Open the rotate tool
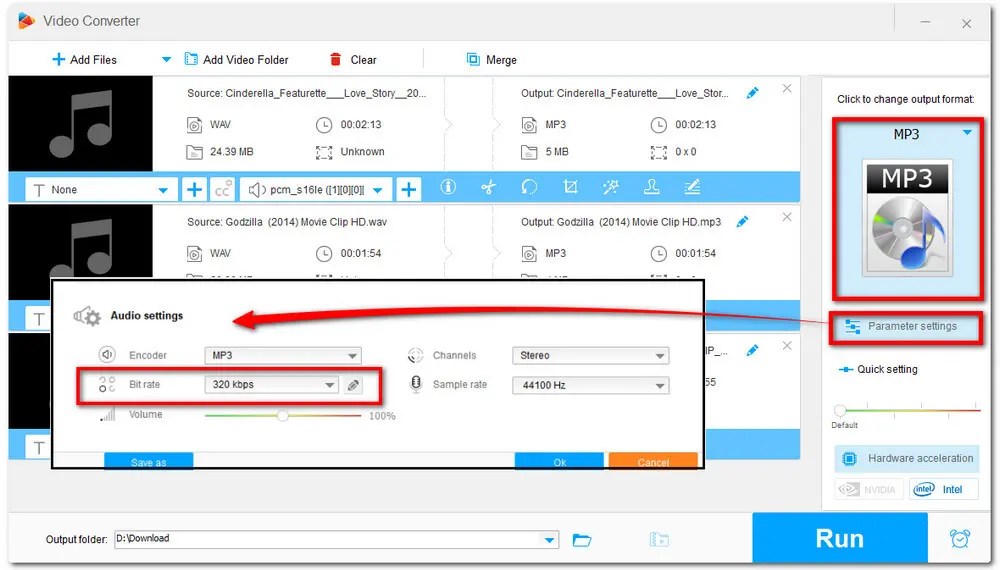Screen dimensions: 1000x570 (529, 187)
